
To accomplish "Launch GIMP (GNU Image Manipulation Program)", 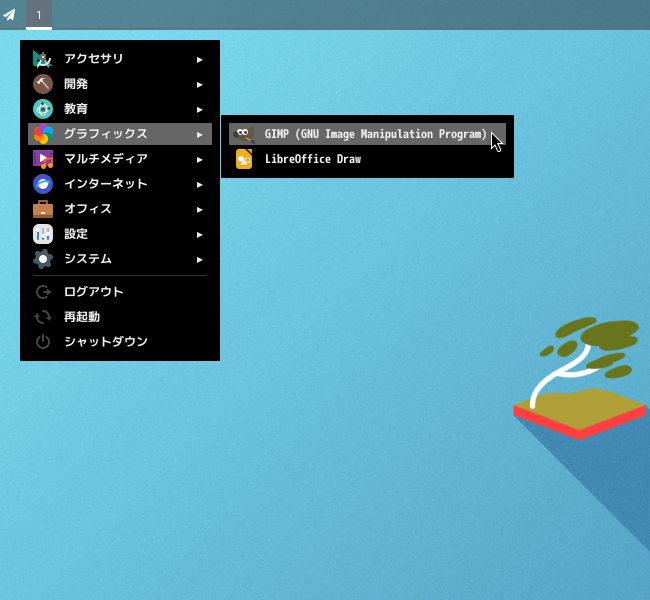I will pyautogui.click(x=375, y=134).
